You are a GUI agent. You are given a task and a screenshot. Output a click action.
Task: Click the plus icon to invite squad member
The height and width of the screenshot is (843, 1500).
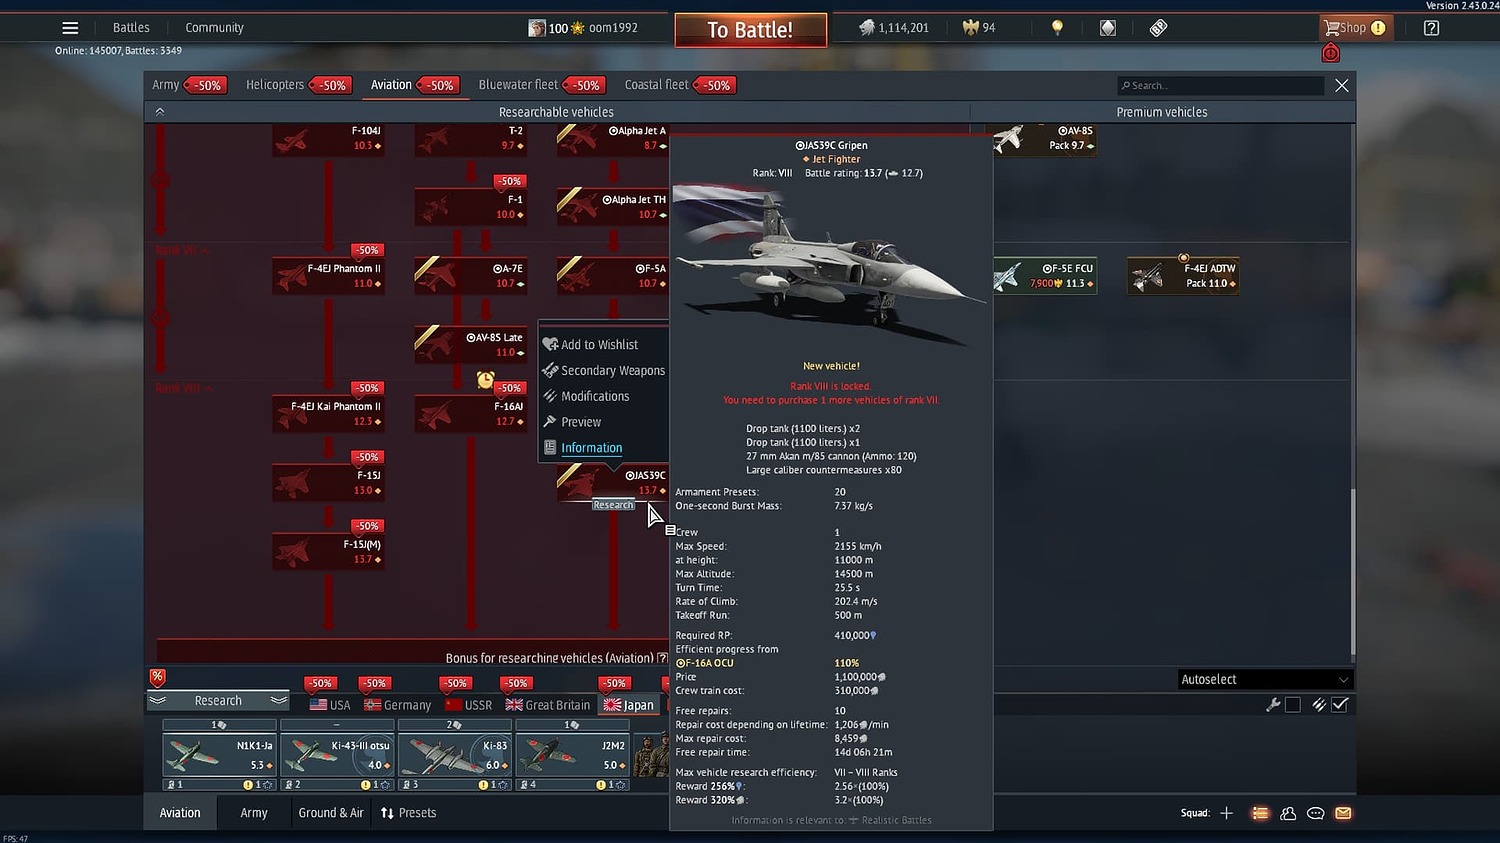[1228, 813]
